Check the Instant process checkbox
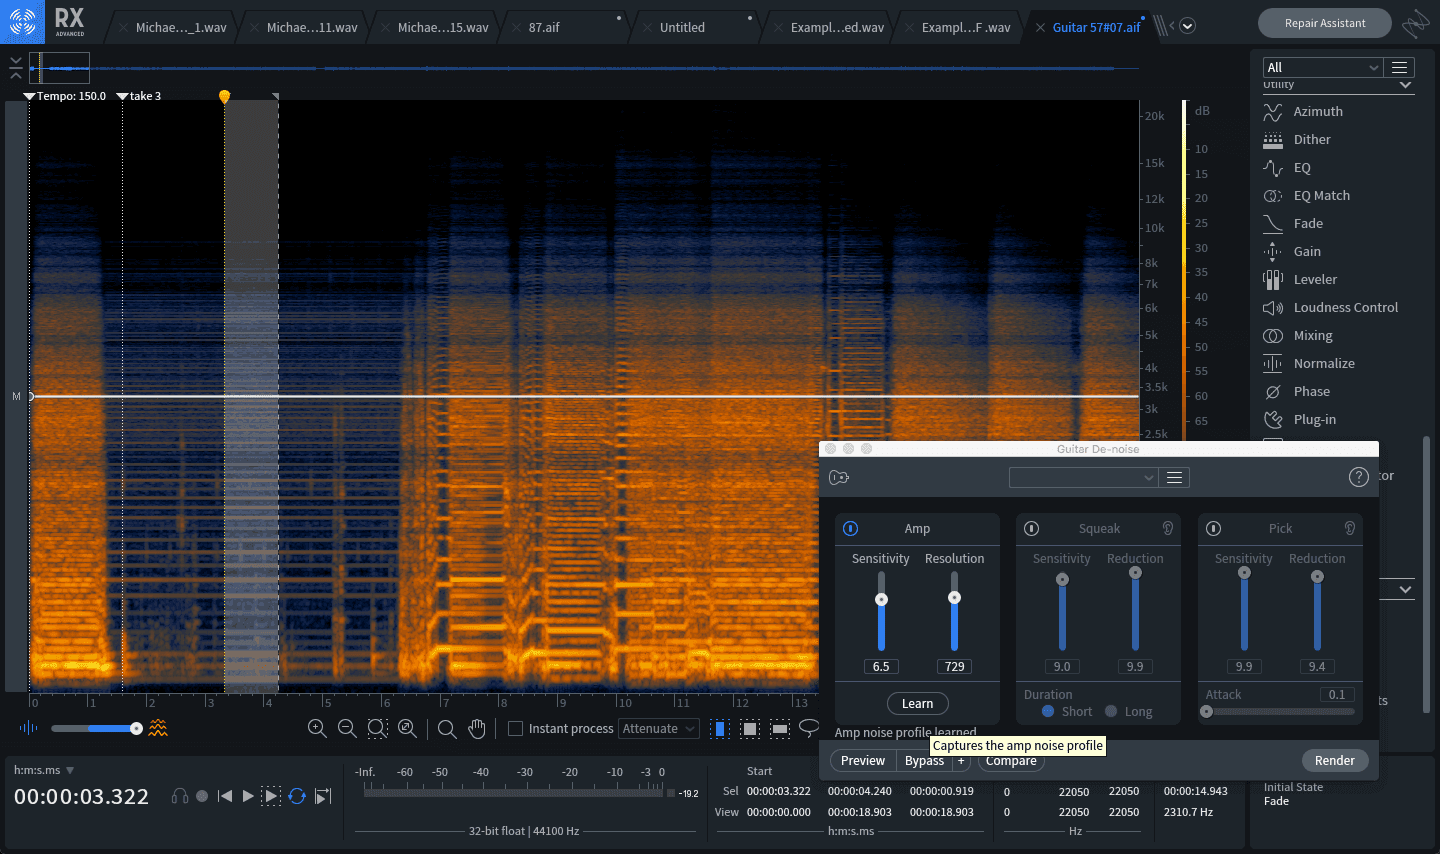1440x854 pixels. point(516,729)
